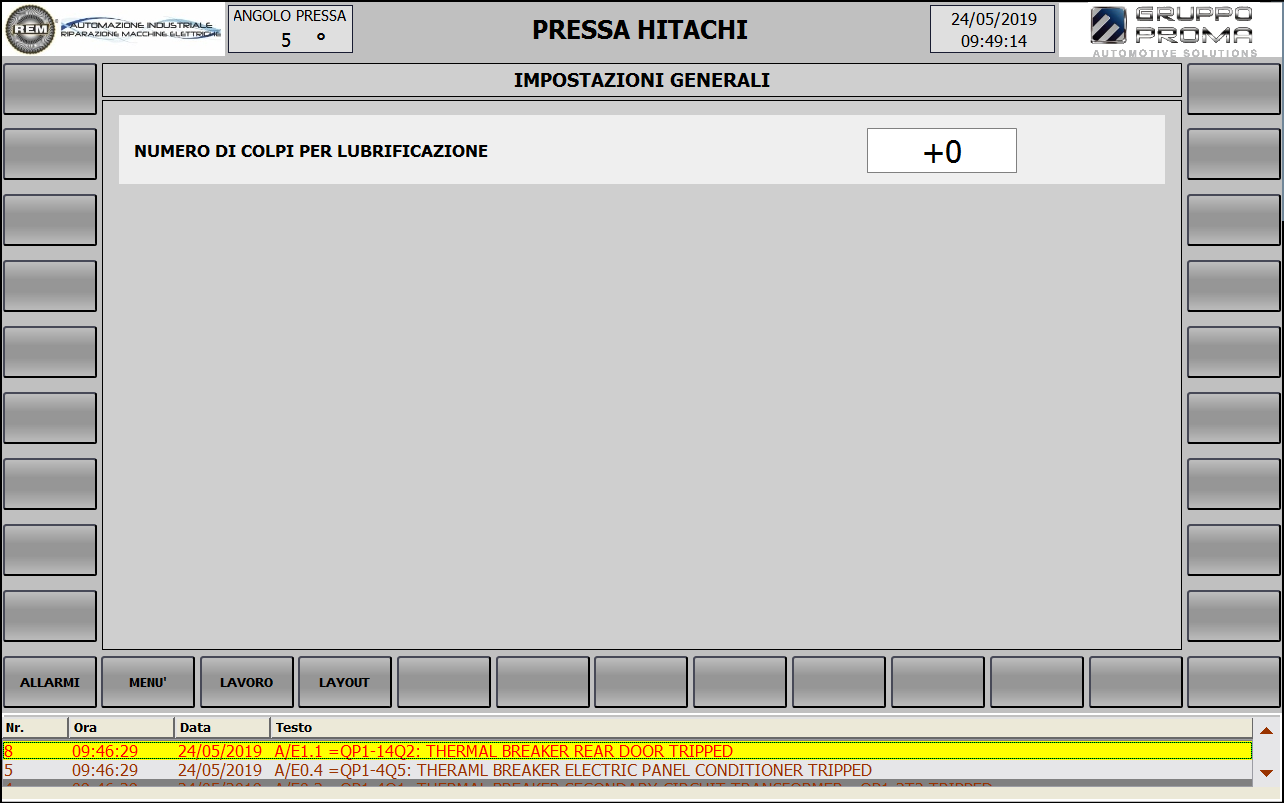Click alarm number 5 in the Nr. column
Image resolution: width=1284 pixels, height=803 pixels.
coord(9,770)
